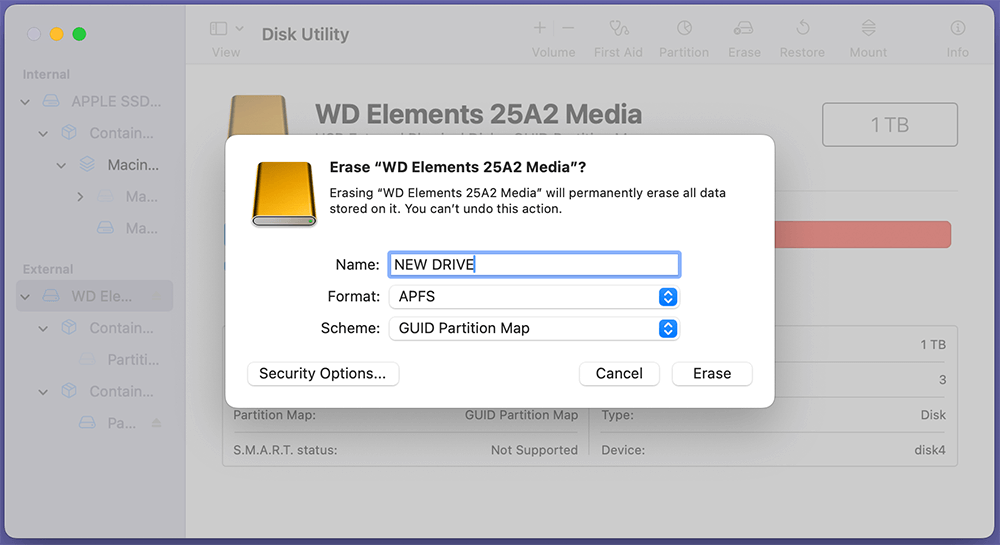Screen dimensions: 1000x545
Task: Open View options dropdown chevron
Action: [x=240, y=29]
